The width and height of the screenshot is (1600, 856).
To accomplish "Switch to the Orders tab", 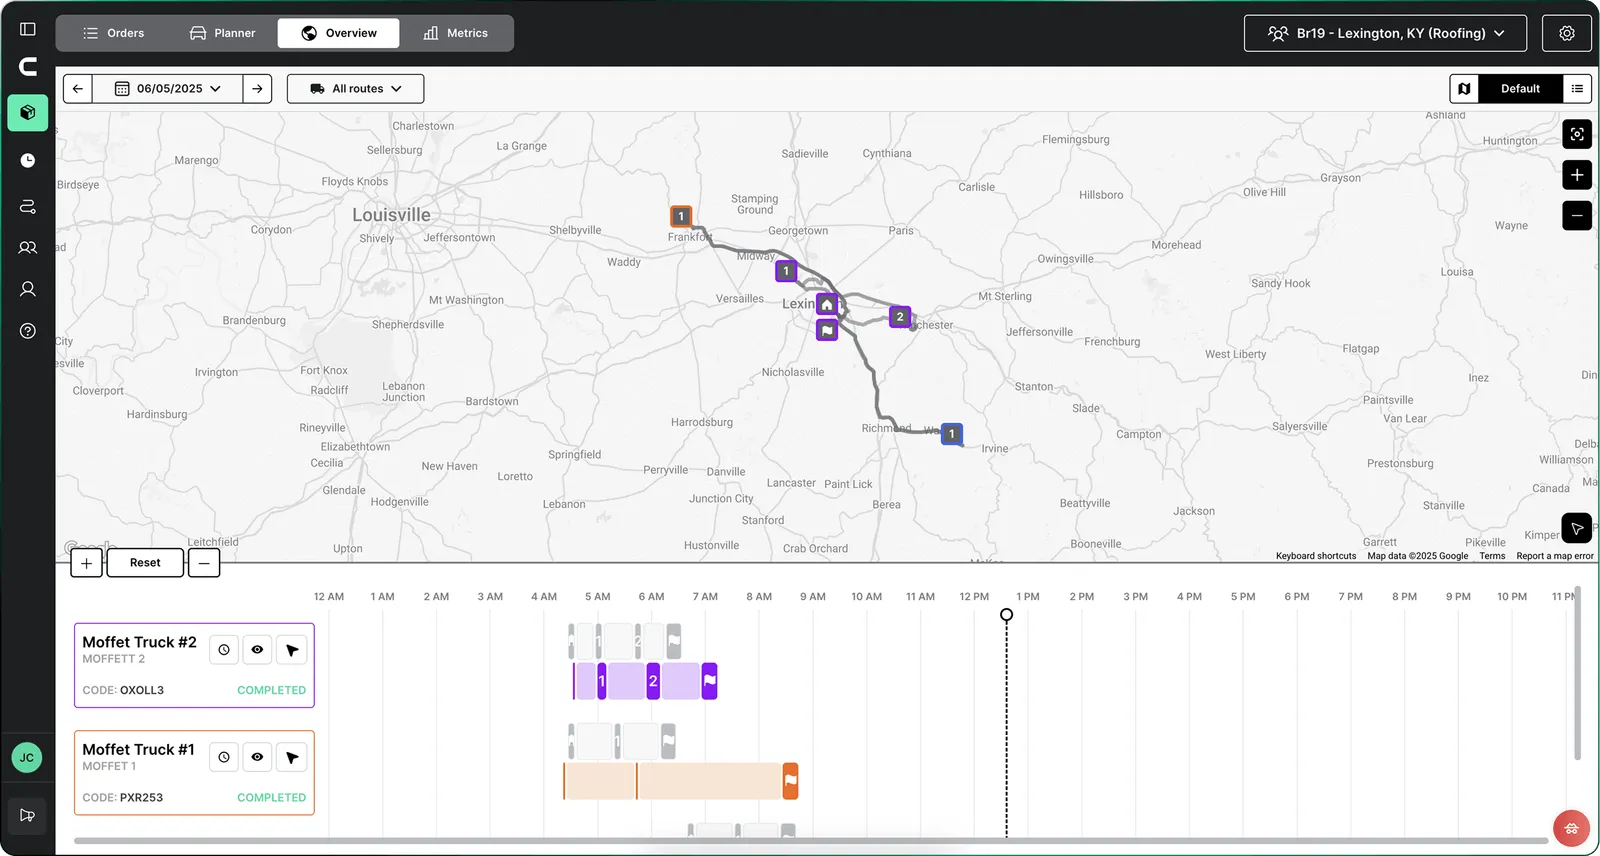I will [x=113, y=33].
